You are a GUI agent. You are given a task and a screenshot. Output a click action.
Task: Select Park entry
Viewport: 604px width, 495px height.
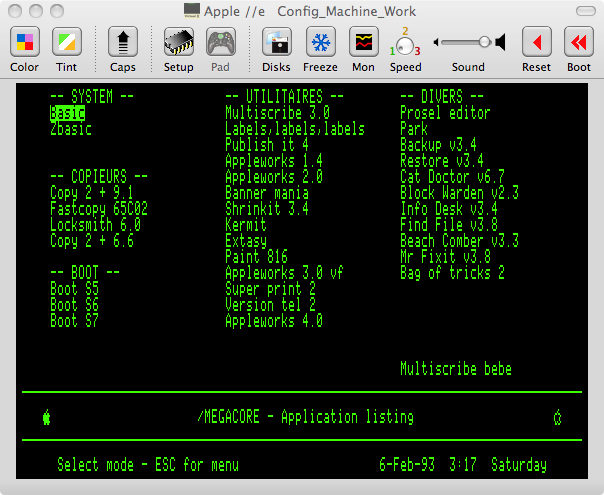point(414,129)
